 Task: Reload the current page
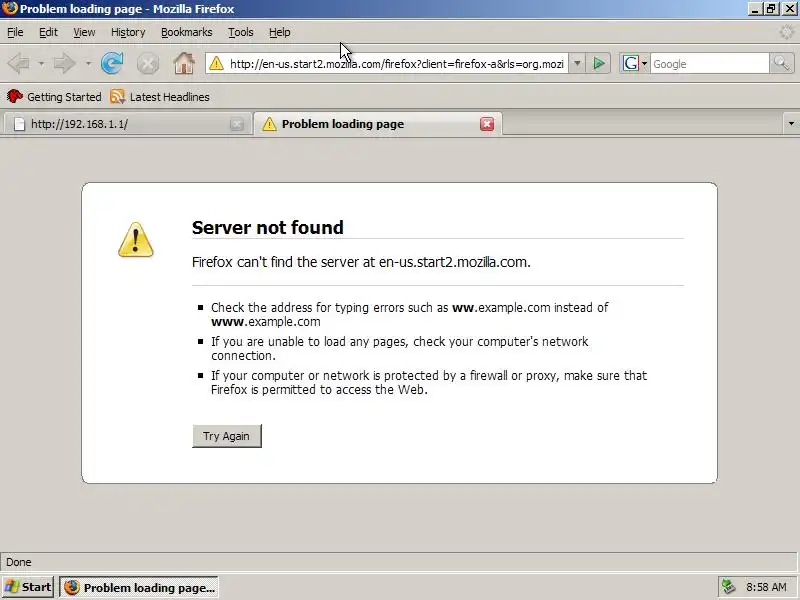click(112, 64)
